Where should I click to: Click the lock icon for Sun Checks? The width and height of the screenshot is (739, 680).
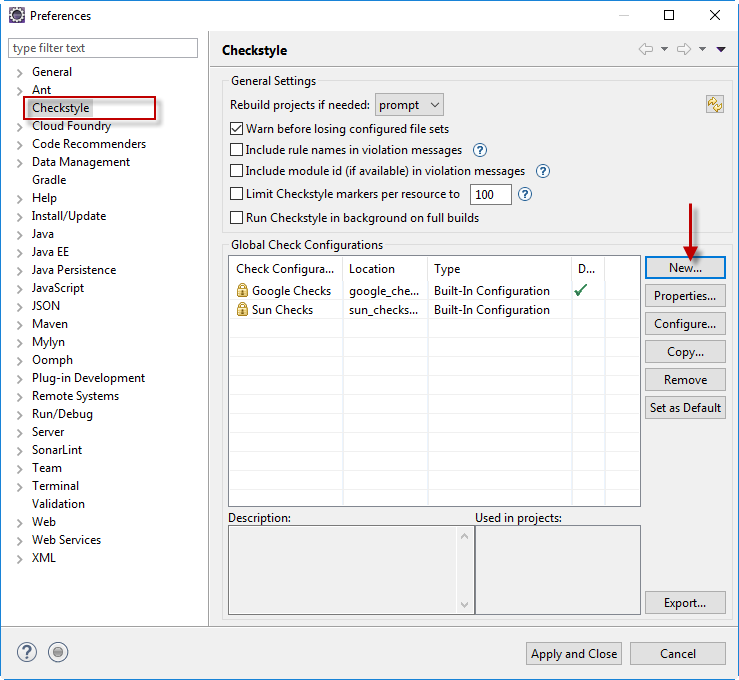(x=242, y=310)
